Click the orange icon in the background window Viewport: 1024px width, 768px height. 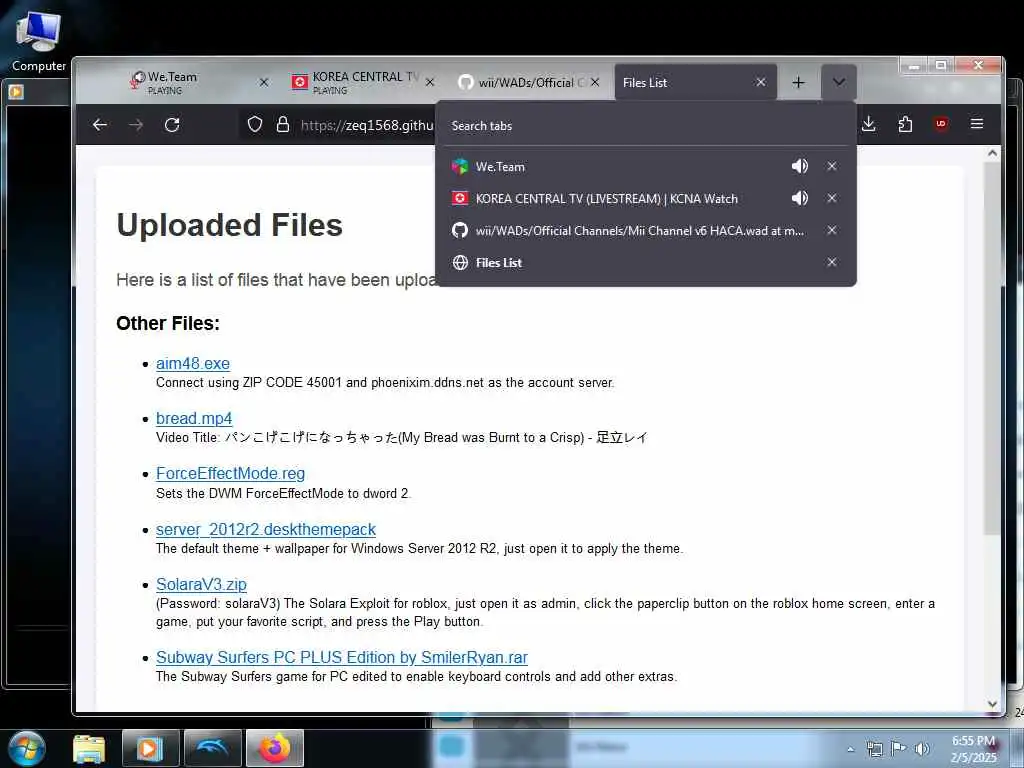tap(16, 92)
